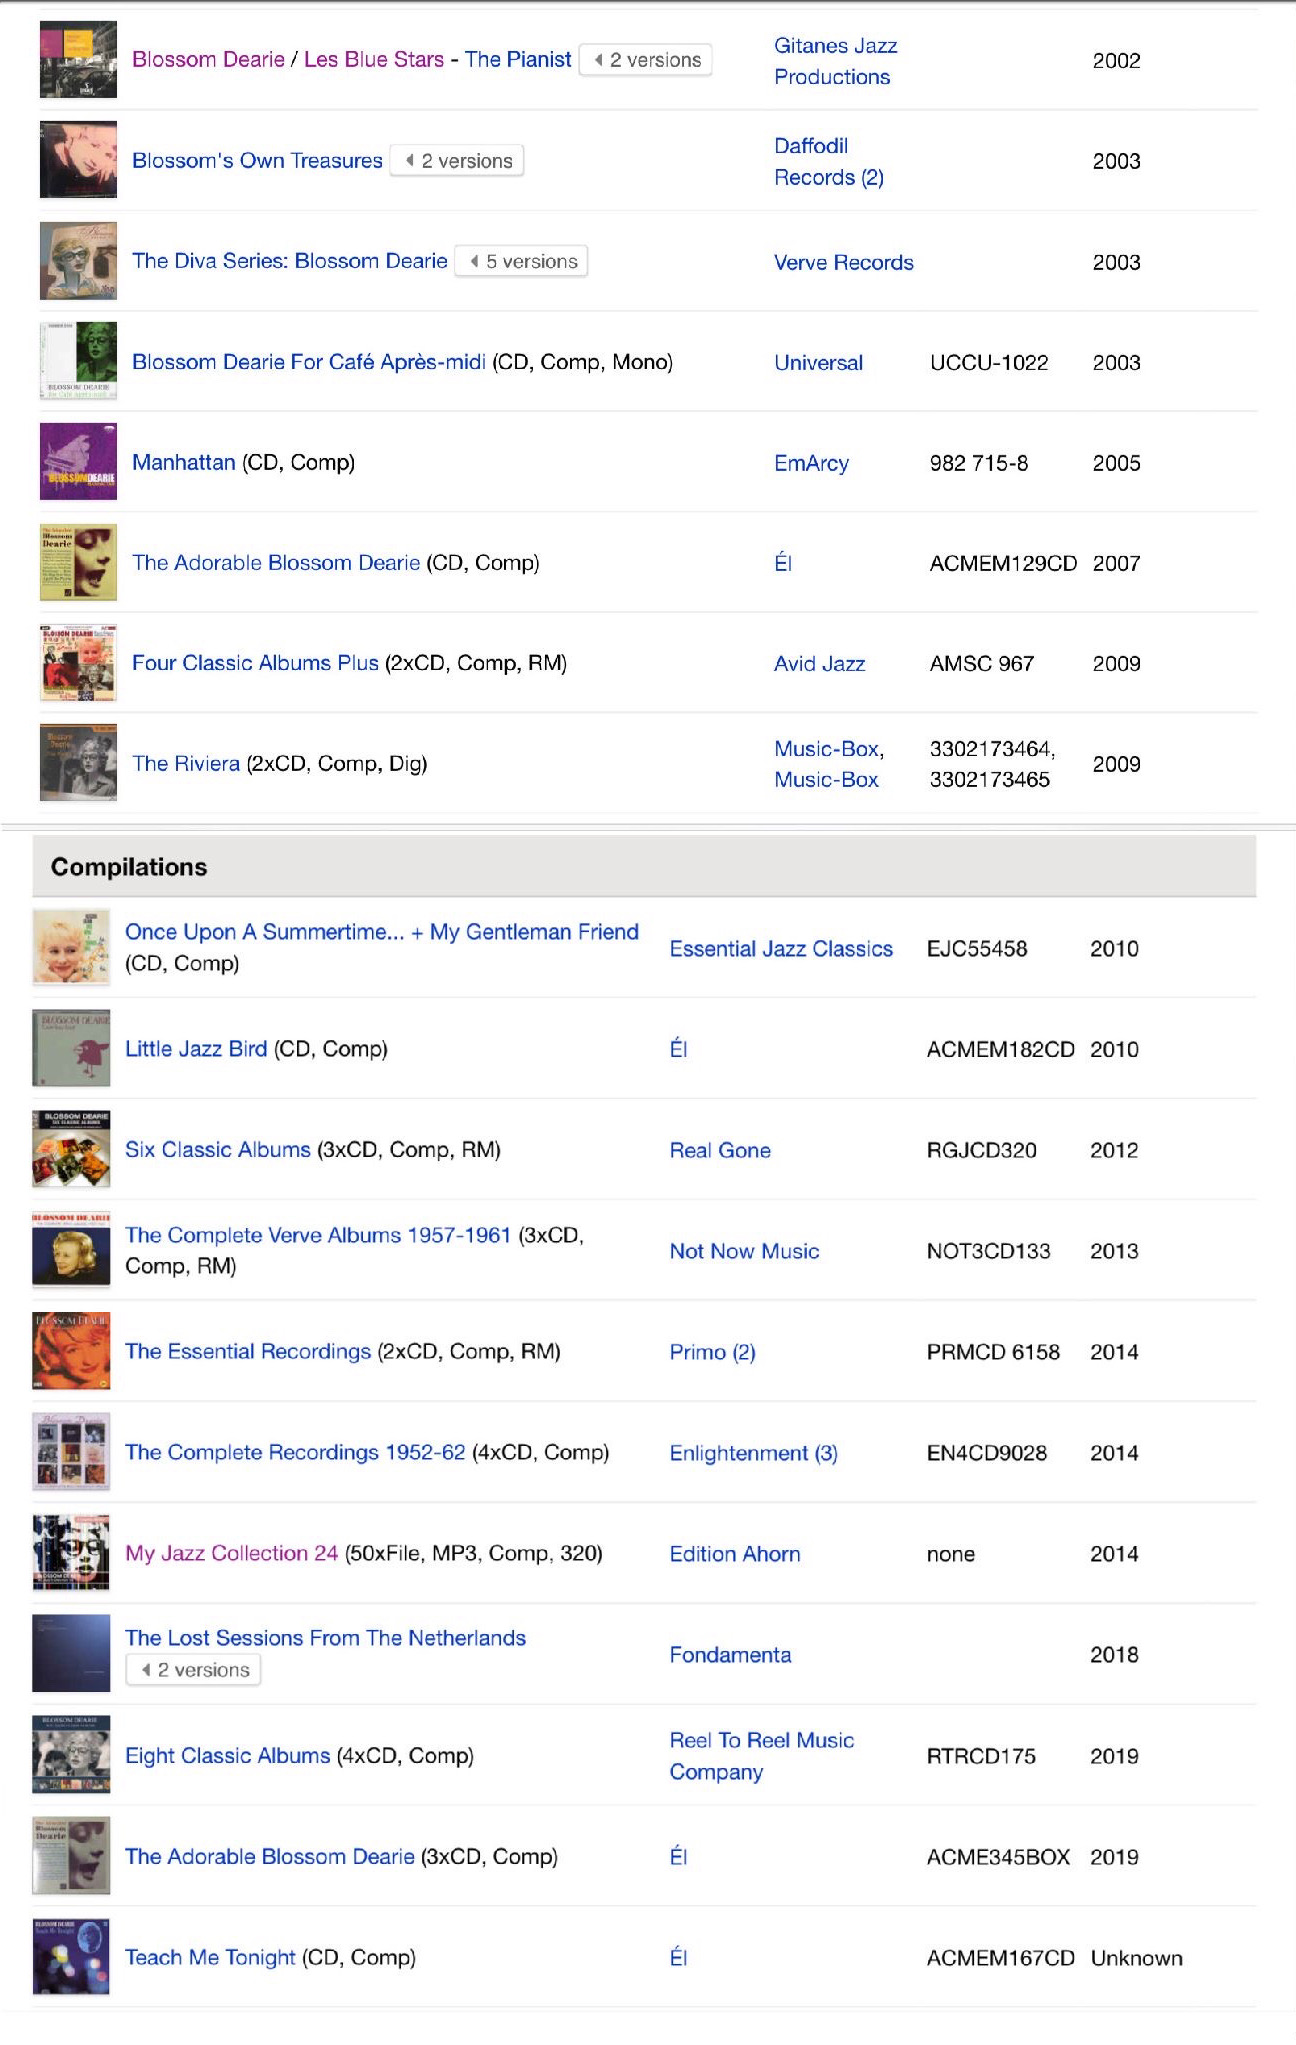The height and width of the screenshot is (2045, 1296).
Task: Open the Verve Records label page
Action: [x=843, y=262]
